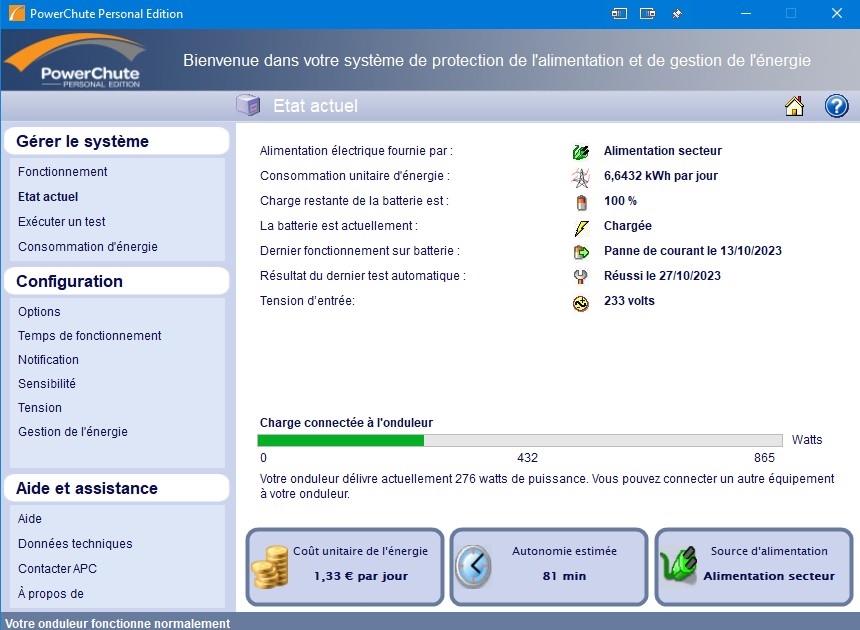Click the '865' maximum watts label
Screen dimensions: 860x630
tap(764, 458)
